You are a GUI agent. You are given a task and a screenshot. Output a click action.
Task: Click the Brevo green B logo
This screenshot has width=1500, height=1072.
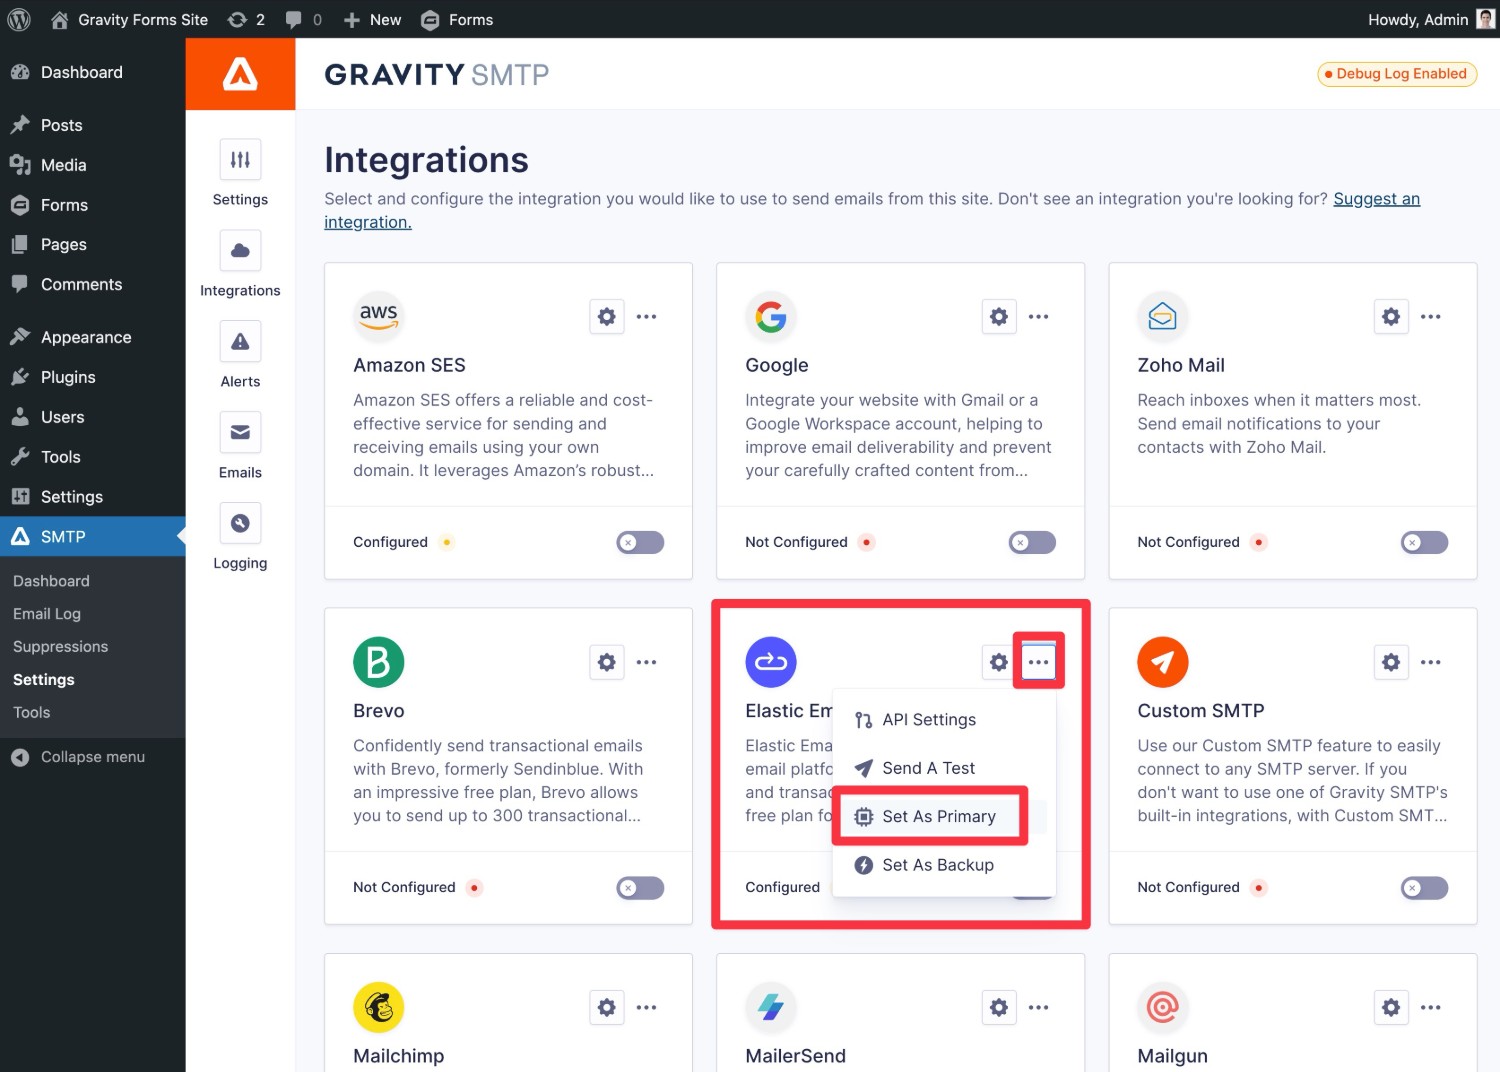pos(379,662)
